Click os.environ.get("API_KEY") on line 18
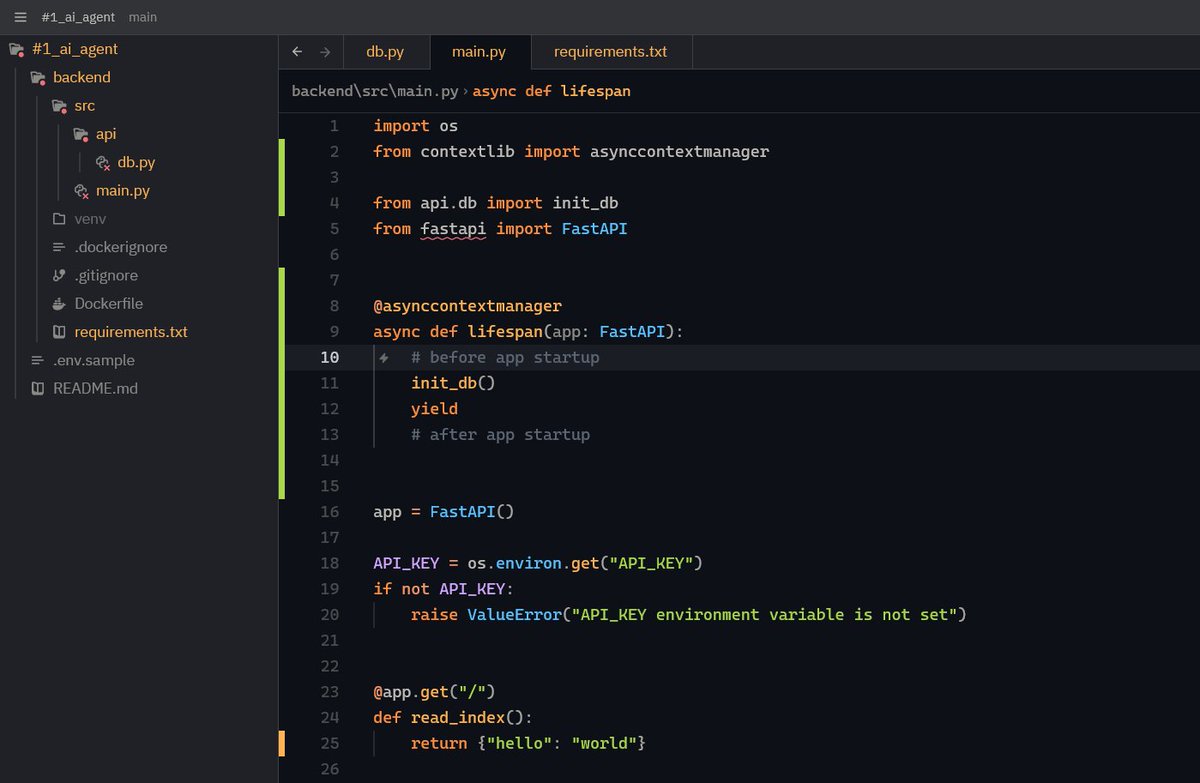 pyautogui.click(x=585, y=563)
